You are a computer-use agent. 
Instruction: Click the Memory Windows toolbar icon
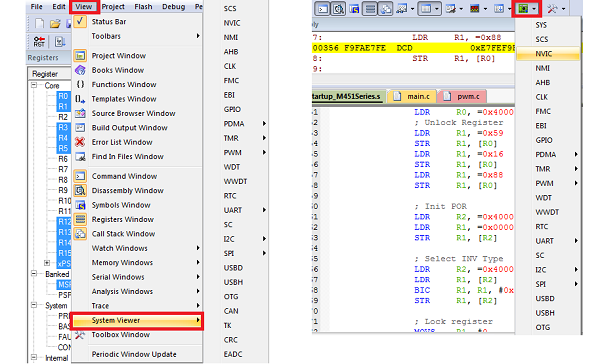click(426, 8)
